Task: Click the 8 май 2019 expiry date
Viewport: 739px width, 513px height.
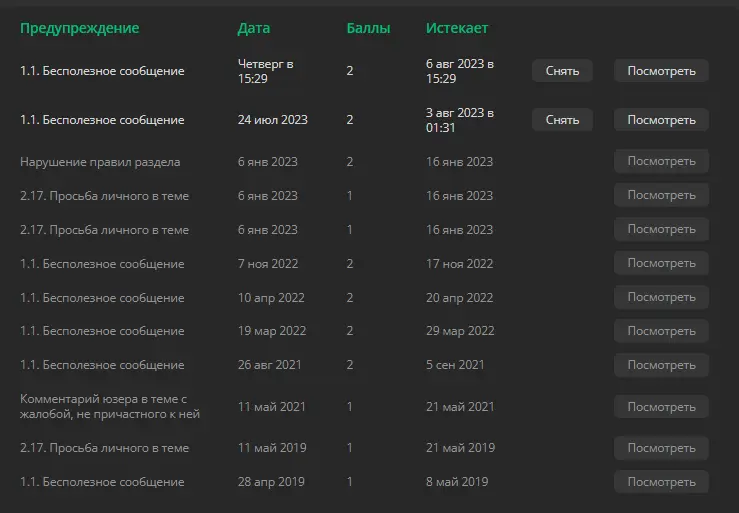Action: pyautogui.click(x=457, y=481)
